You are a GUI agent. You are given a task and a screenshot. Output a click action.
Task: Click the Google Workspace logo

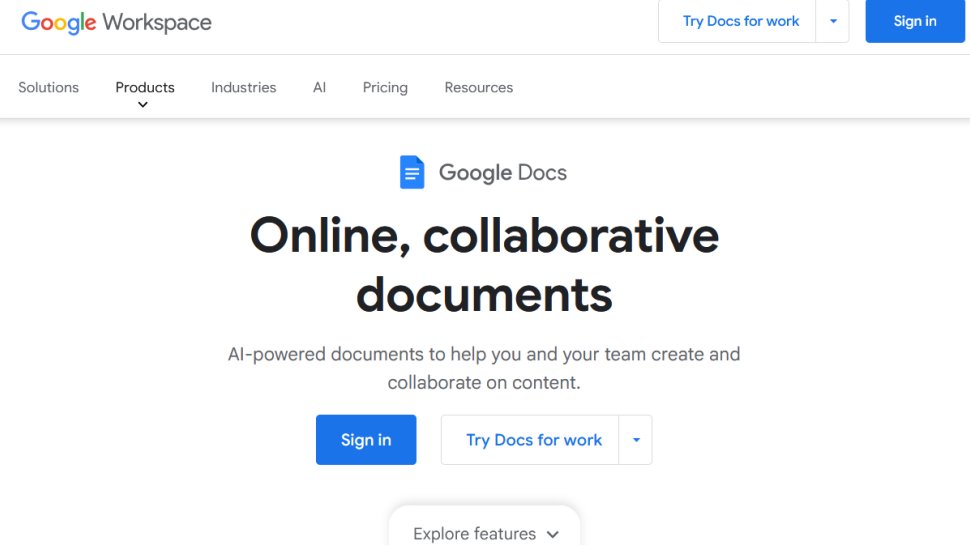(x=116, y=22)
